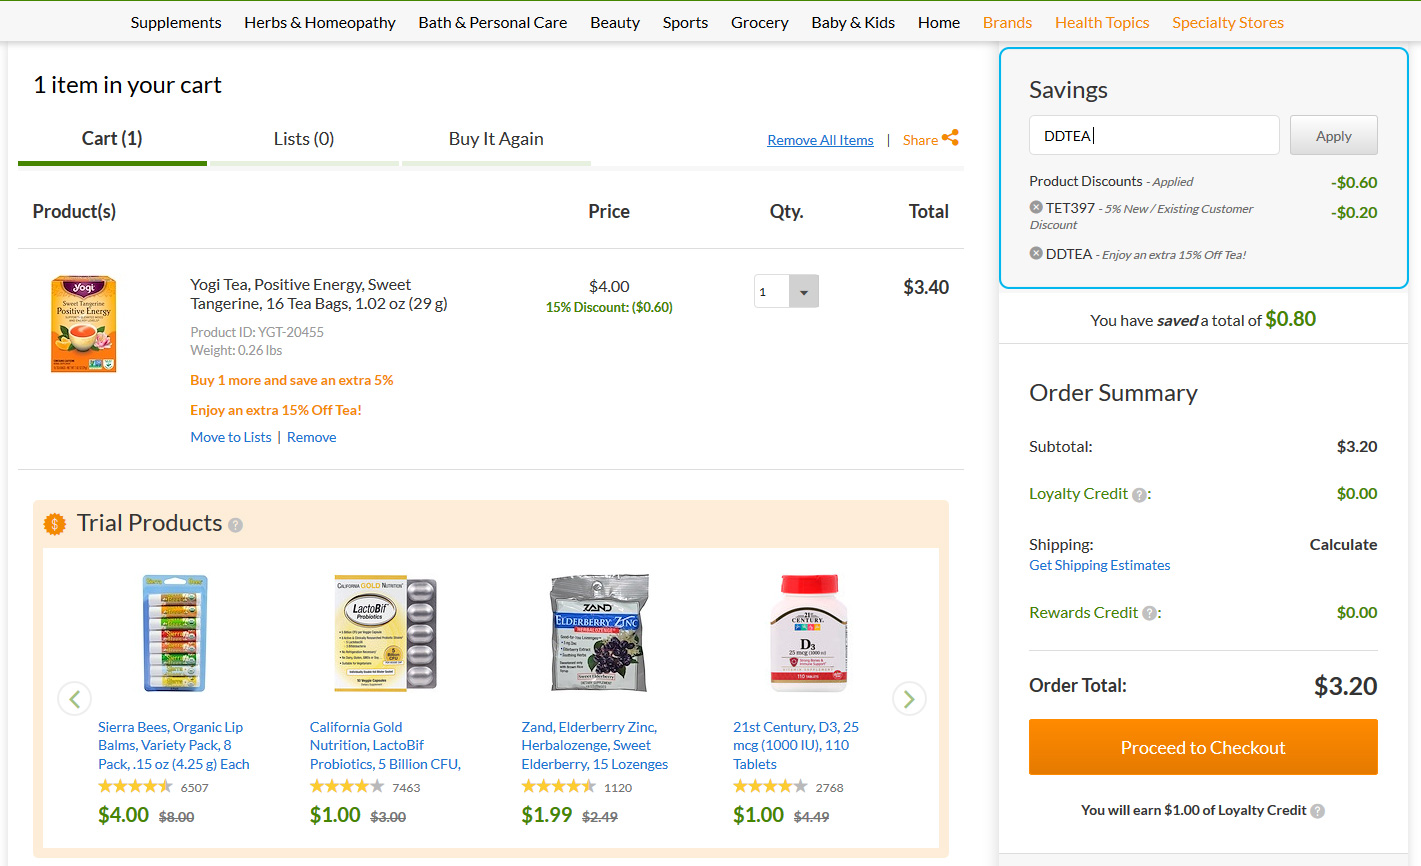This screenshot has width=1421, height=866.
Task: Open the Supplements menu
Action: (176, 22)
